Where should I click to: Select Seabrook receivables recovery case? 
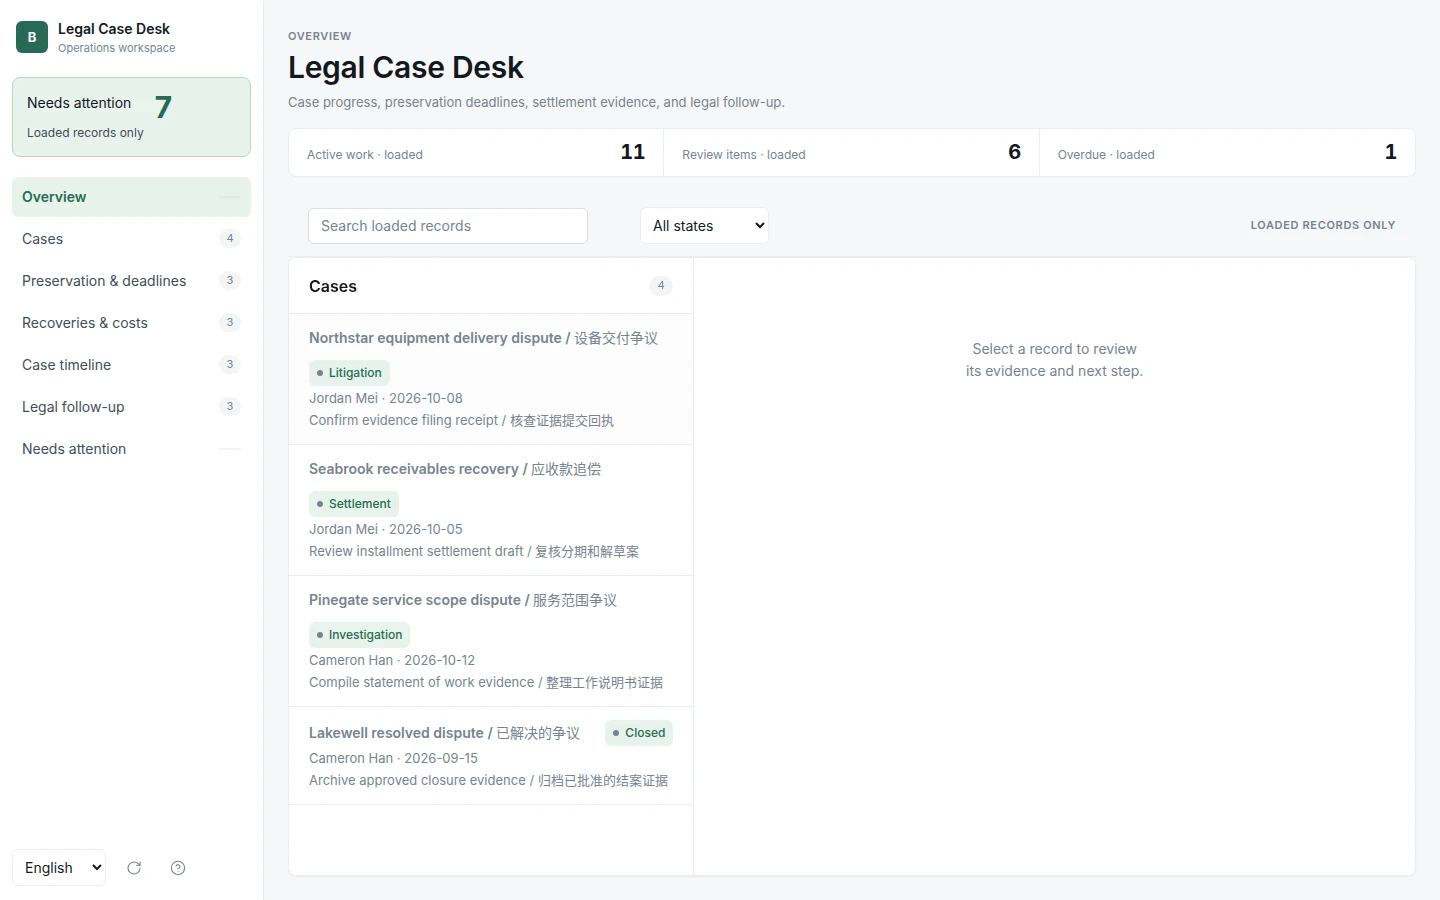coord(491,510)
